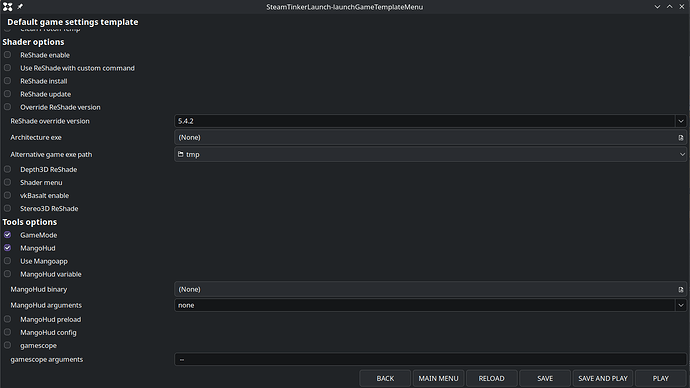The image size is (690, 388).
Task: Click the ReShade version field showing 5.4.2
Action: 425,121
